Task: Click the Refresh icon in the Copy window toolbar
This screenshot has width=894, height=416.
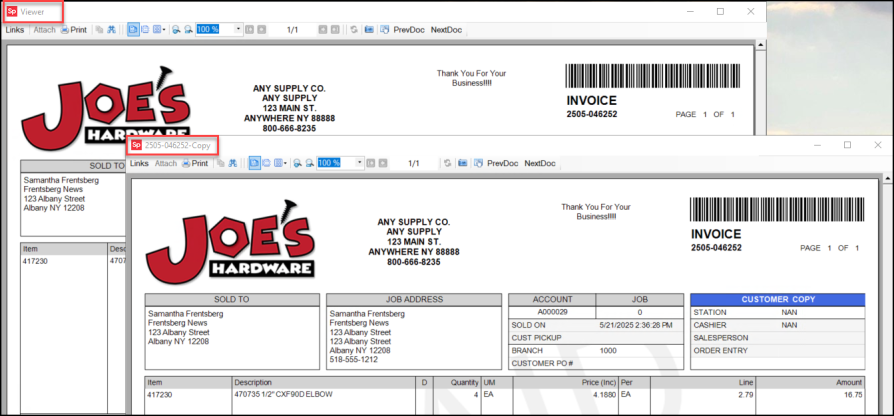Action: pyautogui.click(x=447, y=163)
